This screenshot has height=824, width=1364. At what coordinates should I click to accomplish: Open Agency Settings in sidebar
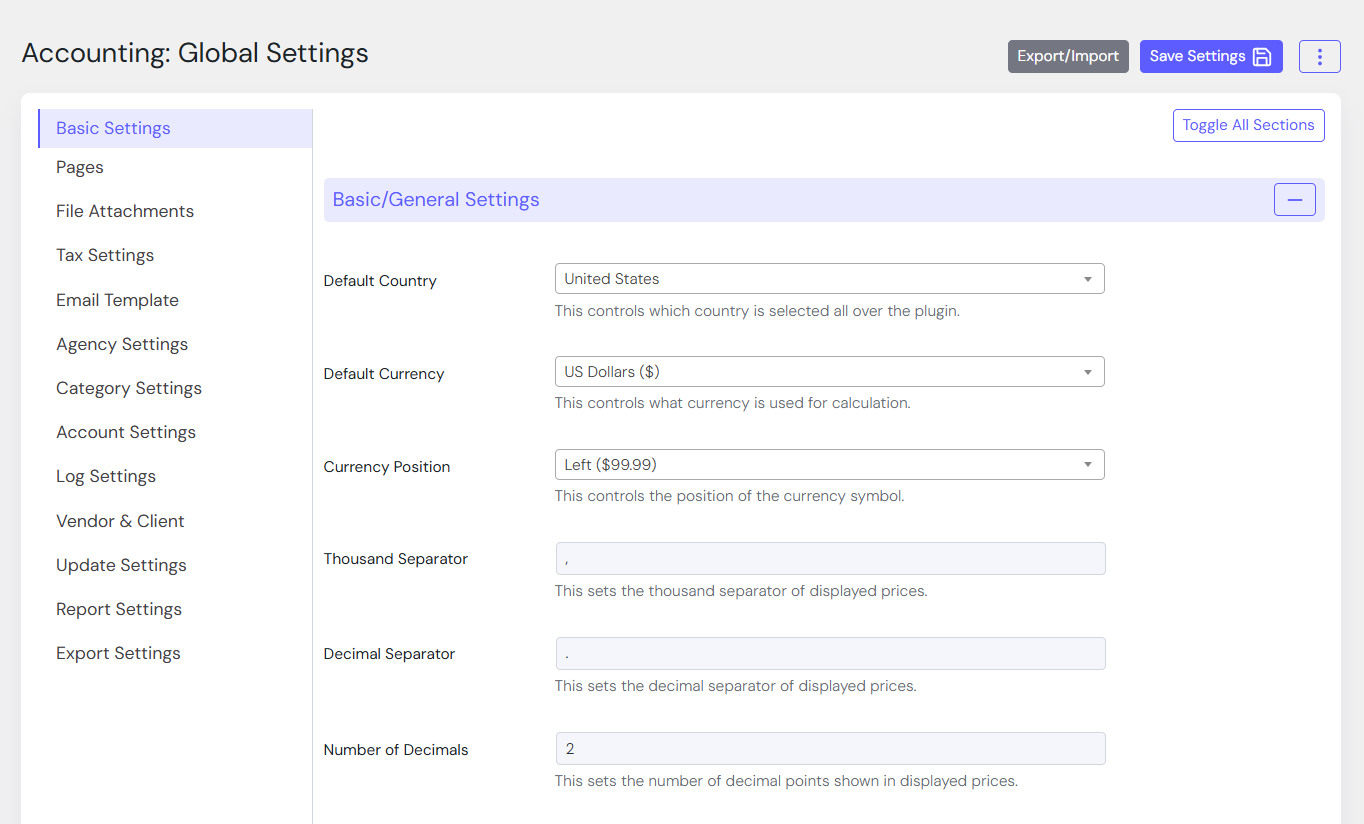(x=122, y=345)
